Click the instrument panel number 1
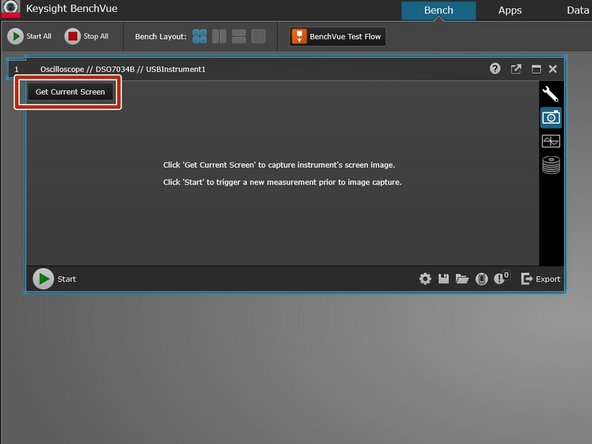The width and height of the screenshot is (592, 444). [x=16, y=69]
